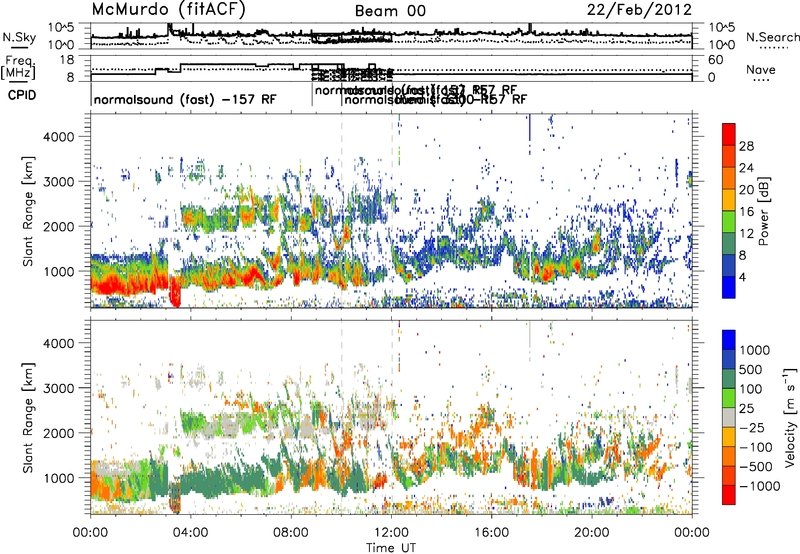Pick the grey -25 to 25 Velocity swatch
The image size is (800, 554).
(x=729, y=417)
